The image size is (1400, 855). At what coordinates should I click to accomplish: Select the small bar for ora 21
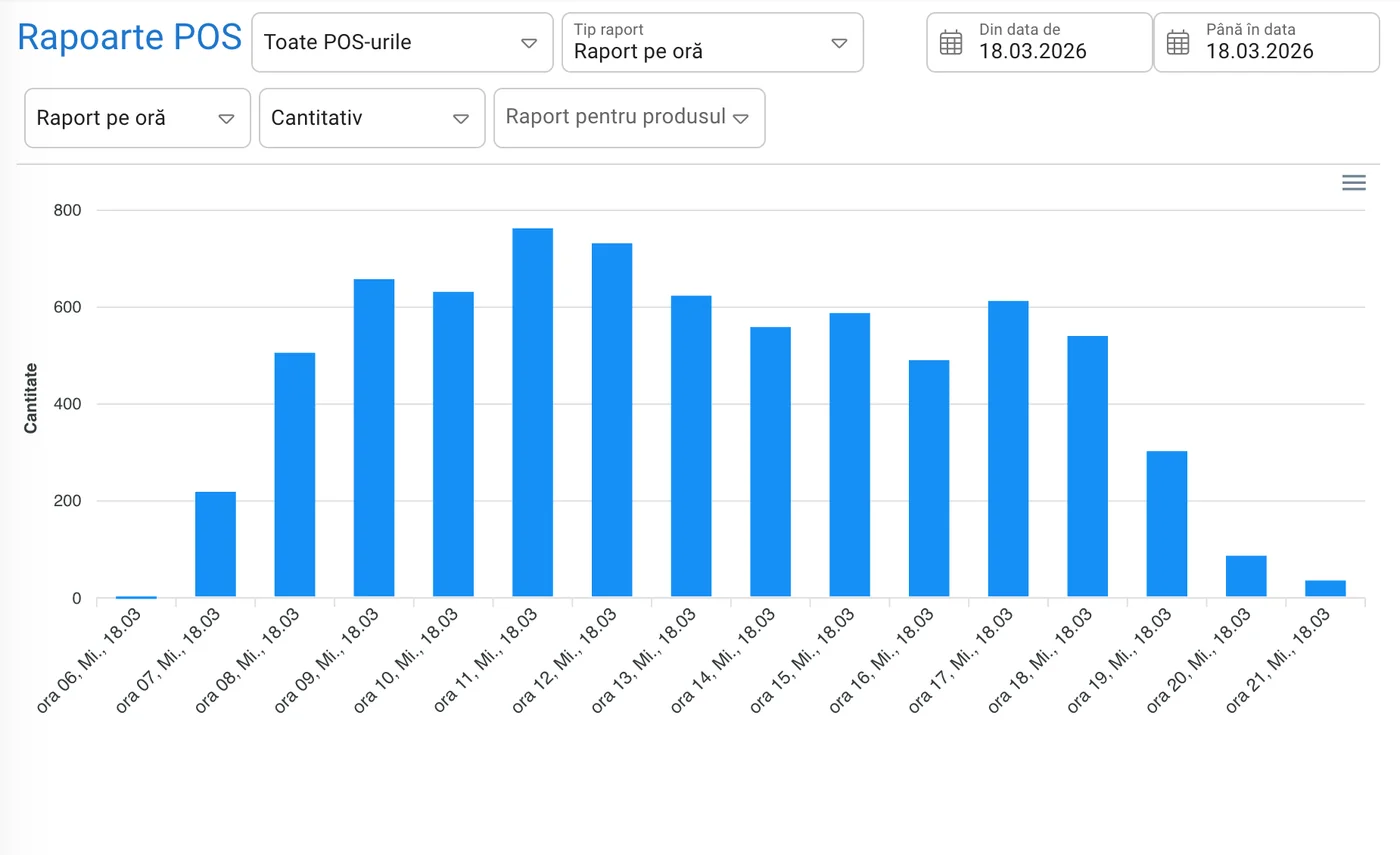coord(1325,588)
